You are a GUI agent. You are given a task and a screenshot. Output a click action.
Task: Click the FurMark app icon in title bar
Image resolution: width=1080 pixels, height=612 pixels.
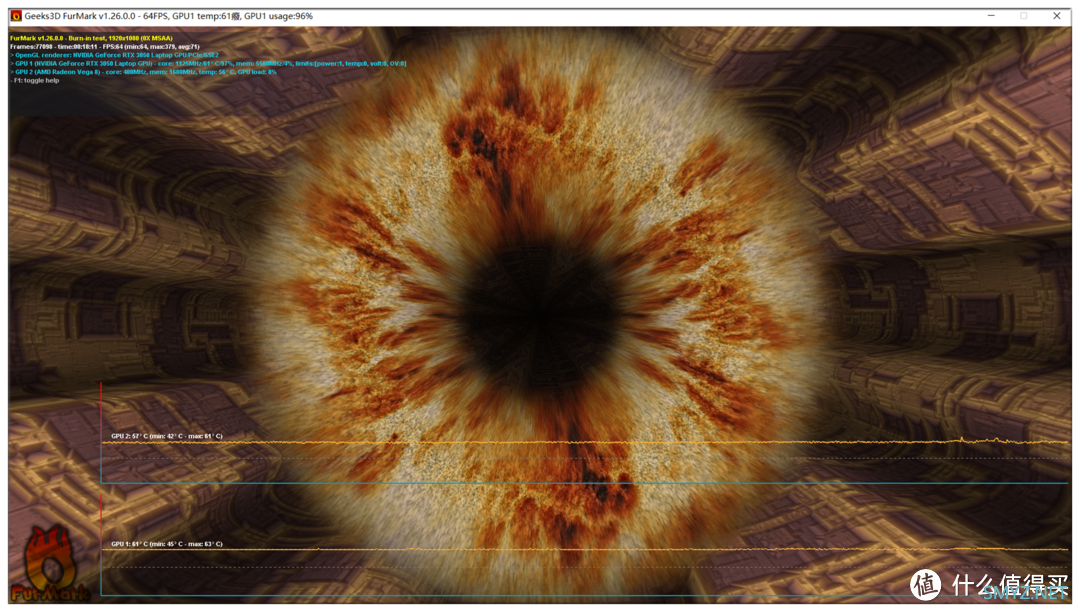tap(16, 16)
